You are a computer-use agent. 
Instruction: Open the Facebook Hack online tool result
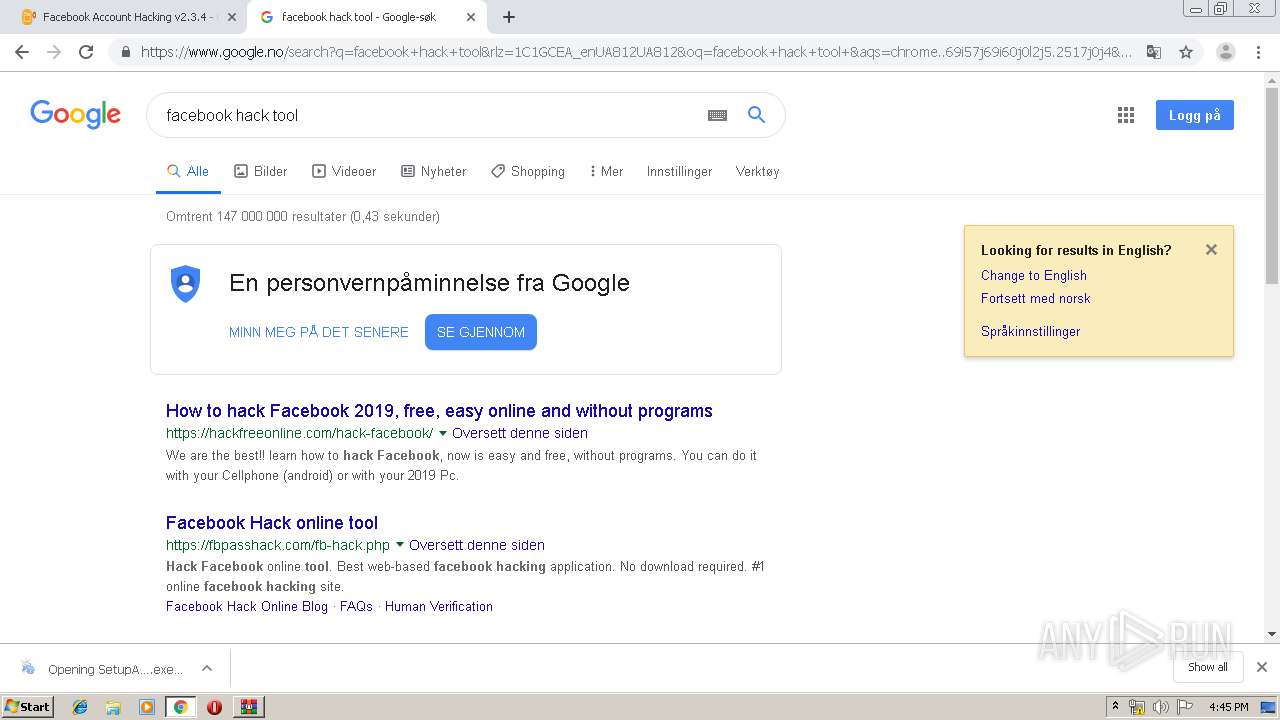point(272,523)
